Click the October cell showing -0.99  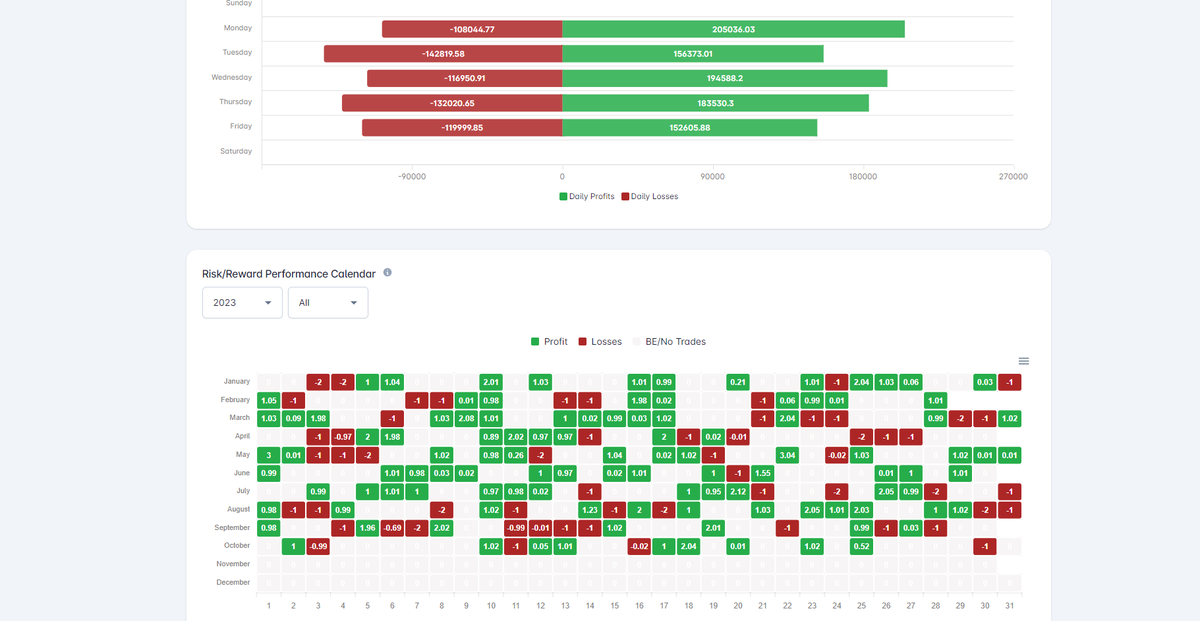tap(318, 546)
